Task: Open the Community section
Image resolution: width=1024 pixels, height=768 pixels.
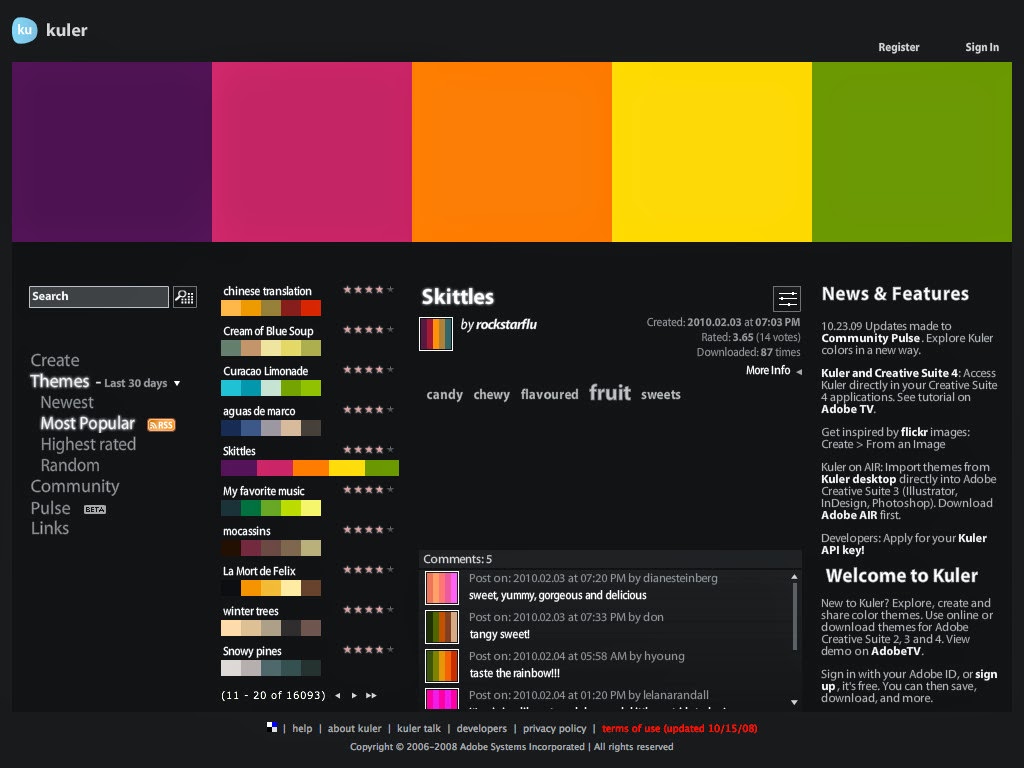Action: (74, 487)
